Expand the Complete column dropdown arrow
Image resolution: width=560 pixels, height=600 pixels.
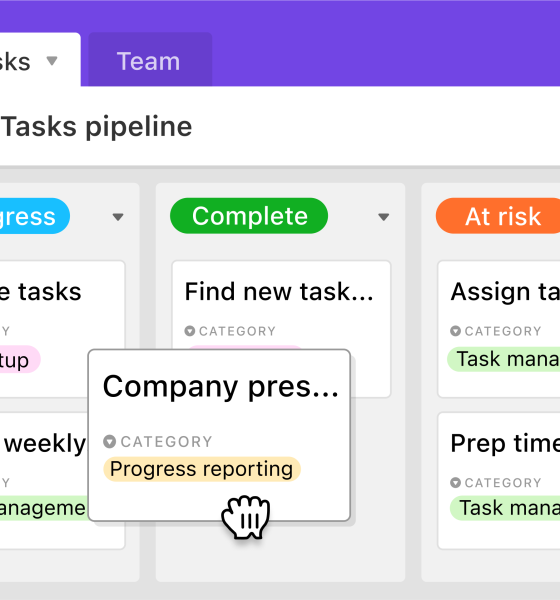click(383, 217)
